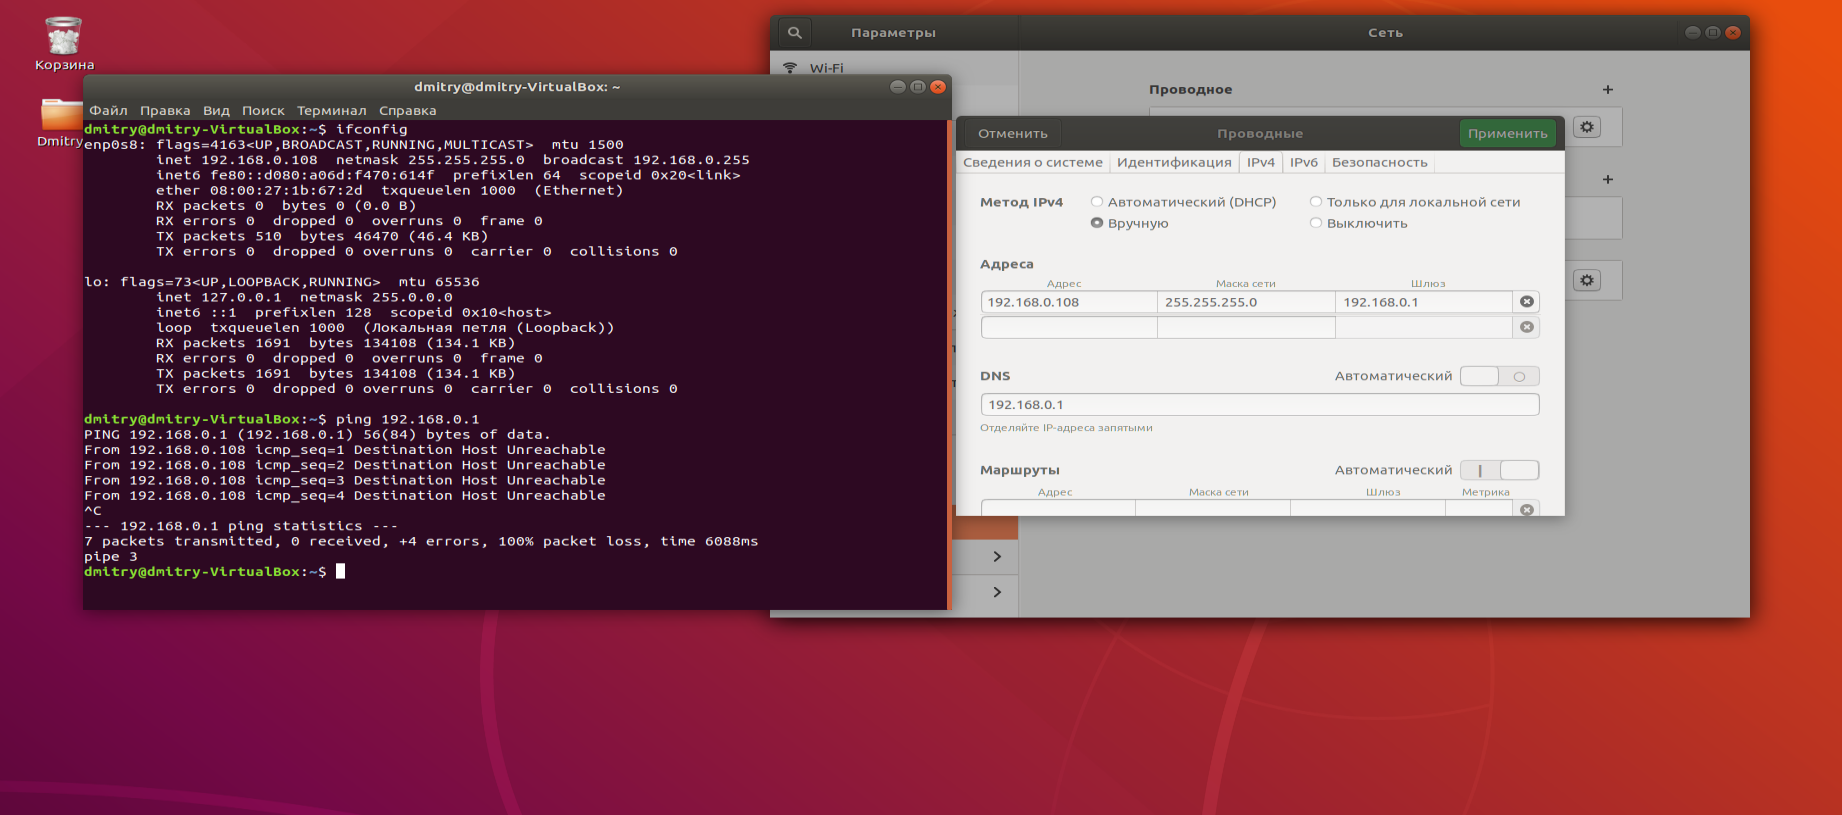Open the Поиск menu in terminal
This screenshot has height=815, width=1842.
coord(263,110)
